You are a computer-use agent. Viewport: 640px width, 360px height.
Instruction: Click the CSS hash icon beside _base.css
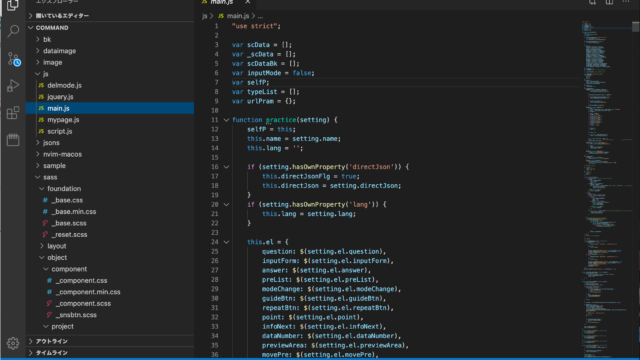[45, 200]
